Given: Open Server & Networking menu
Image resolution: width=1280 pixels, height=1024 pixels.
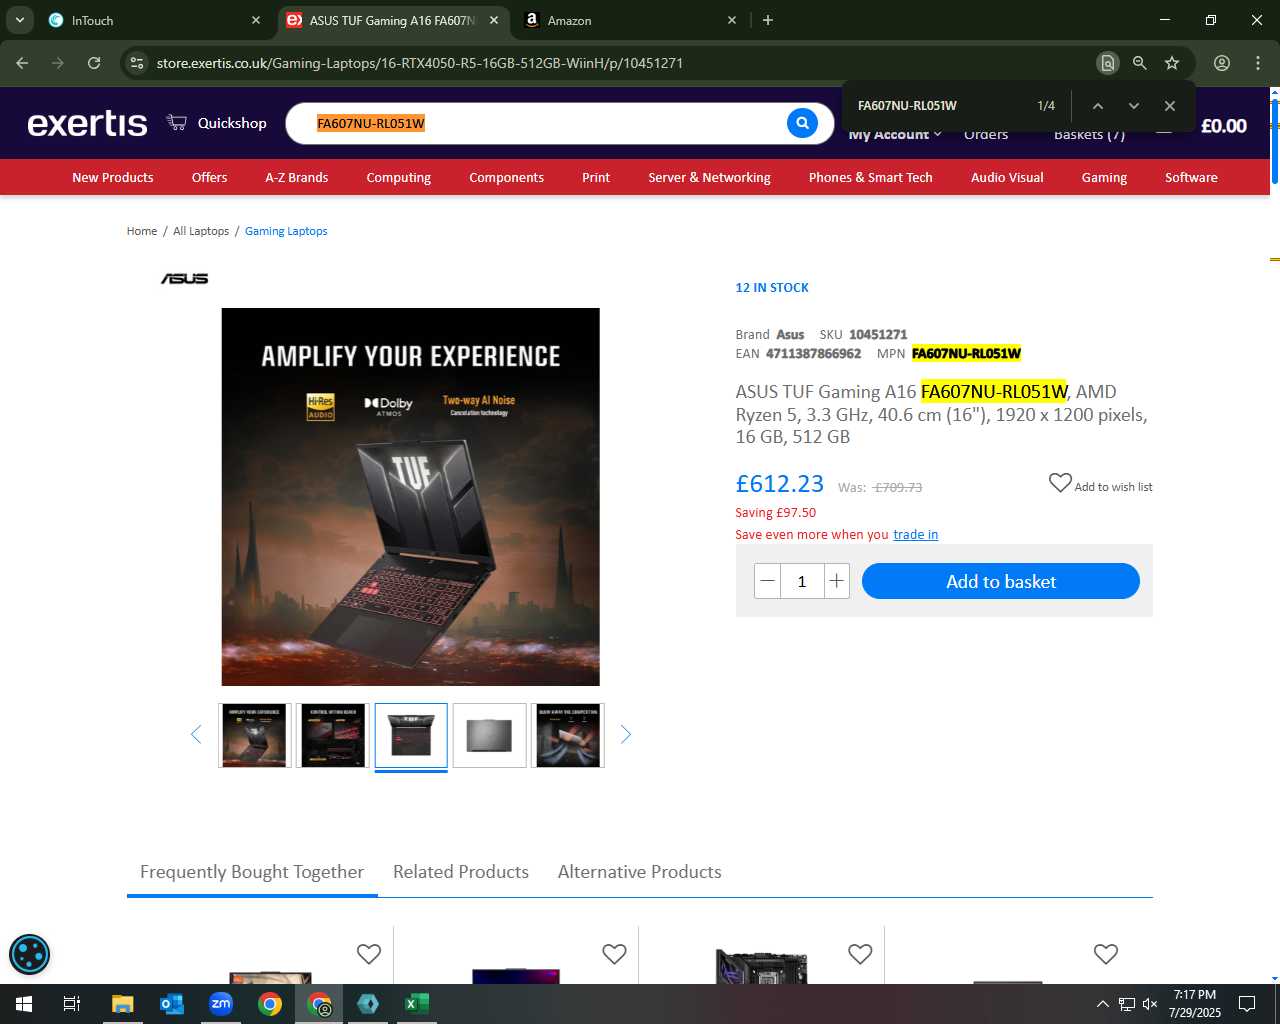Looking at the screenshot, I should pyautogui.click(x=709, y=178).
